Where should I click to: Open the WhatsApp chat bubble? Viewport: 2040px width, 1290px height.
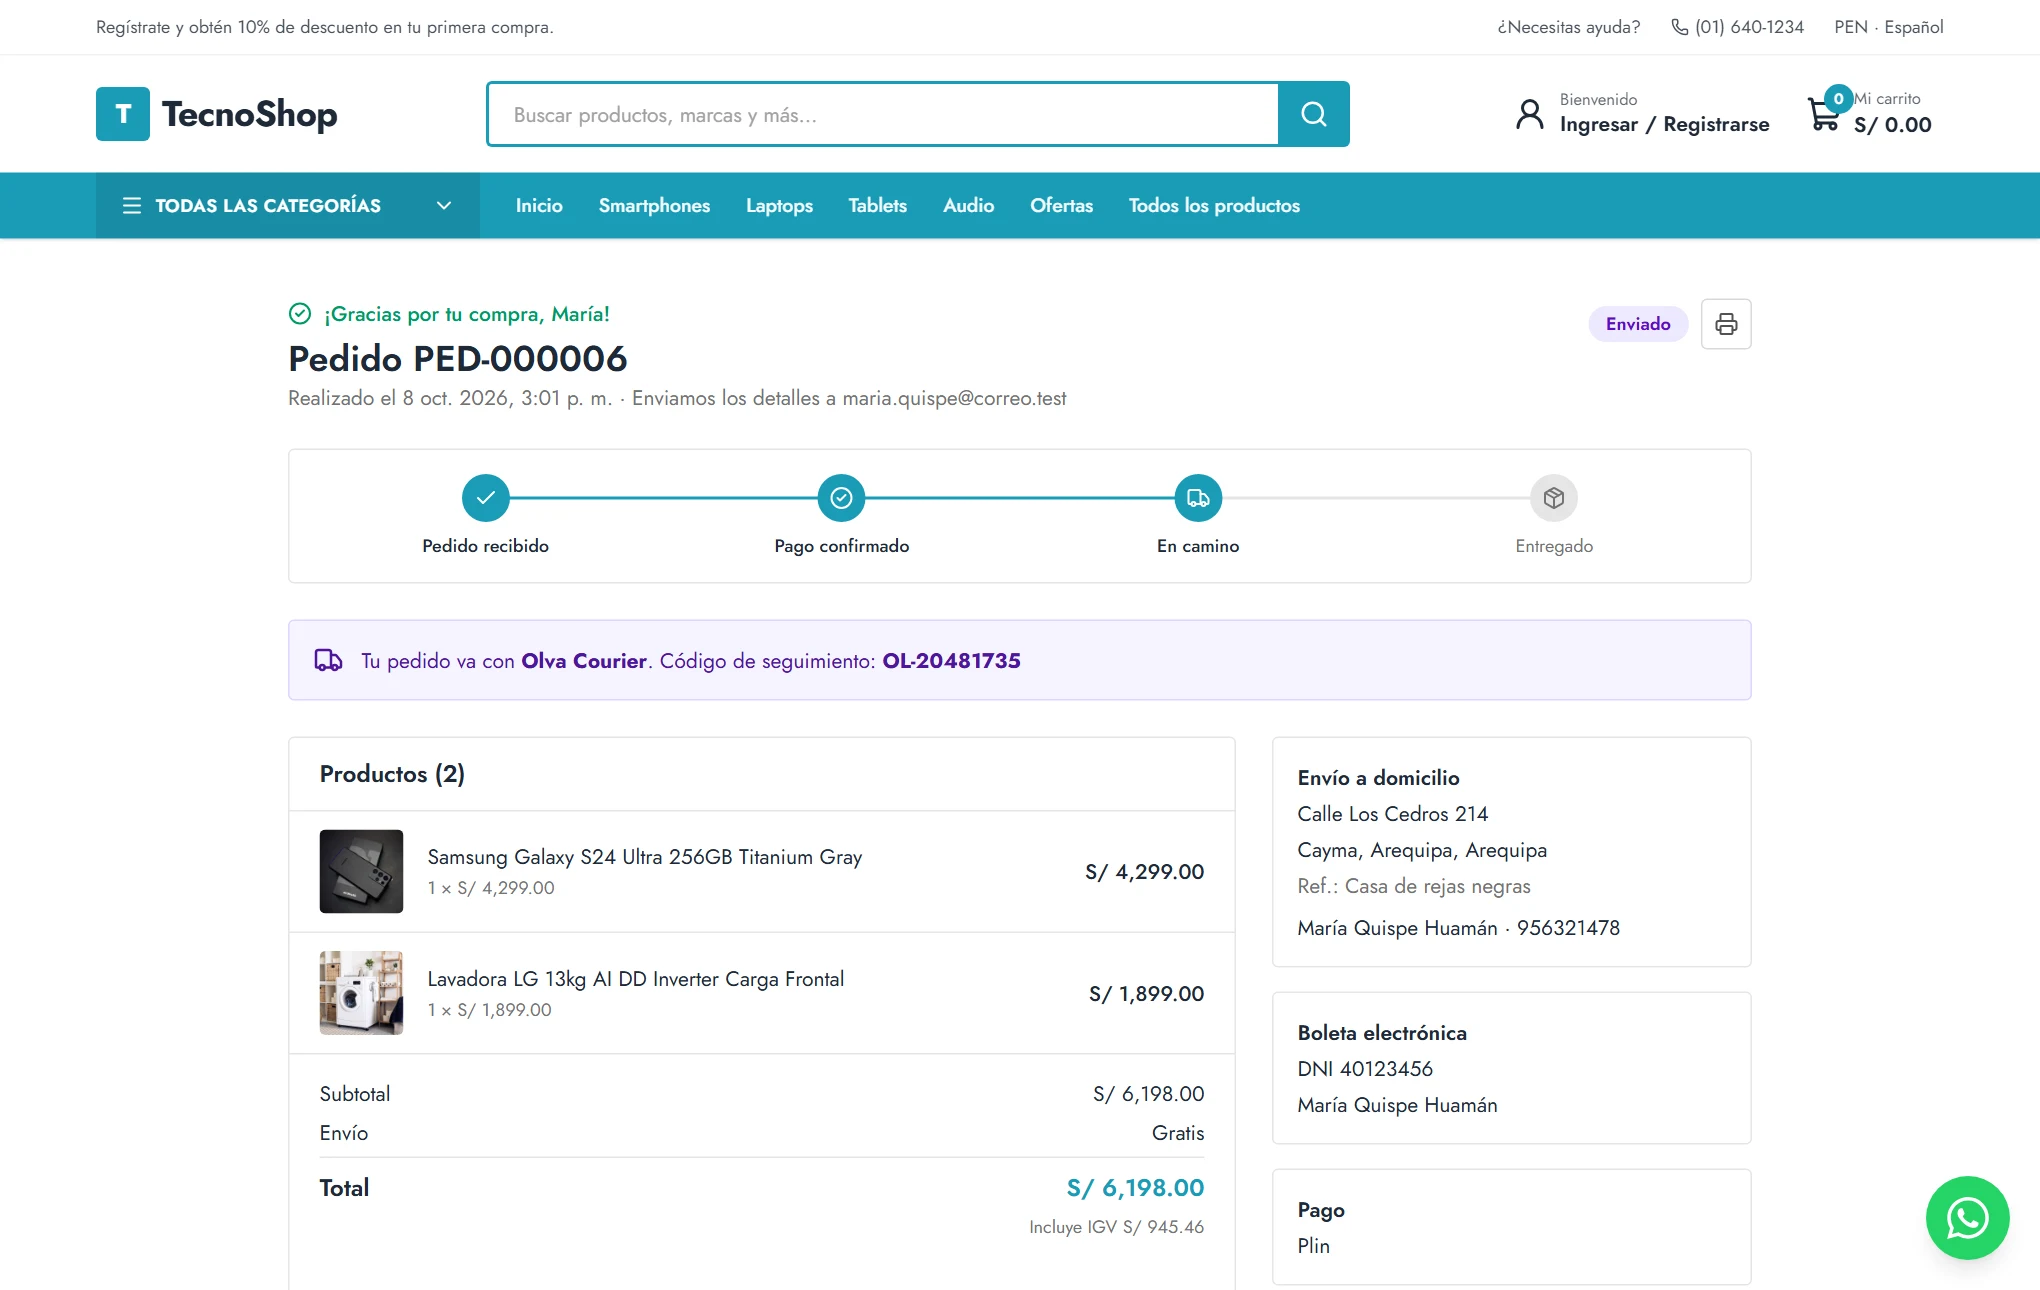coord(1967,1217)
